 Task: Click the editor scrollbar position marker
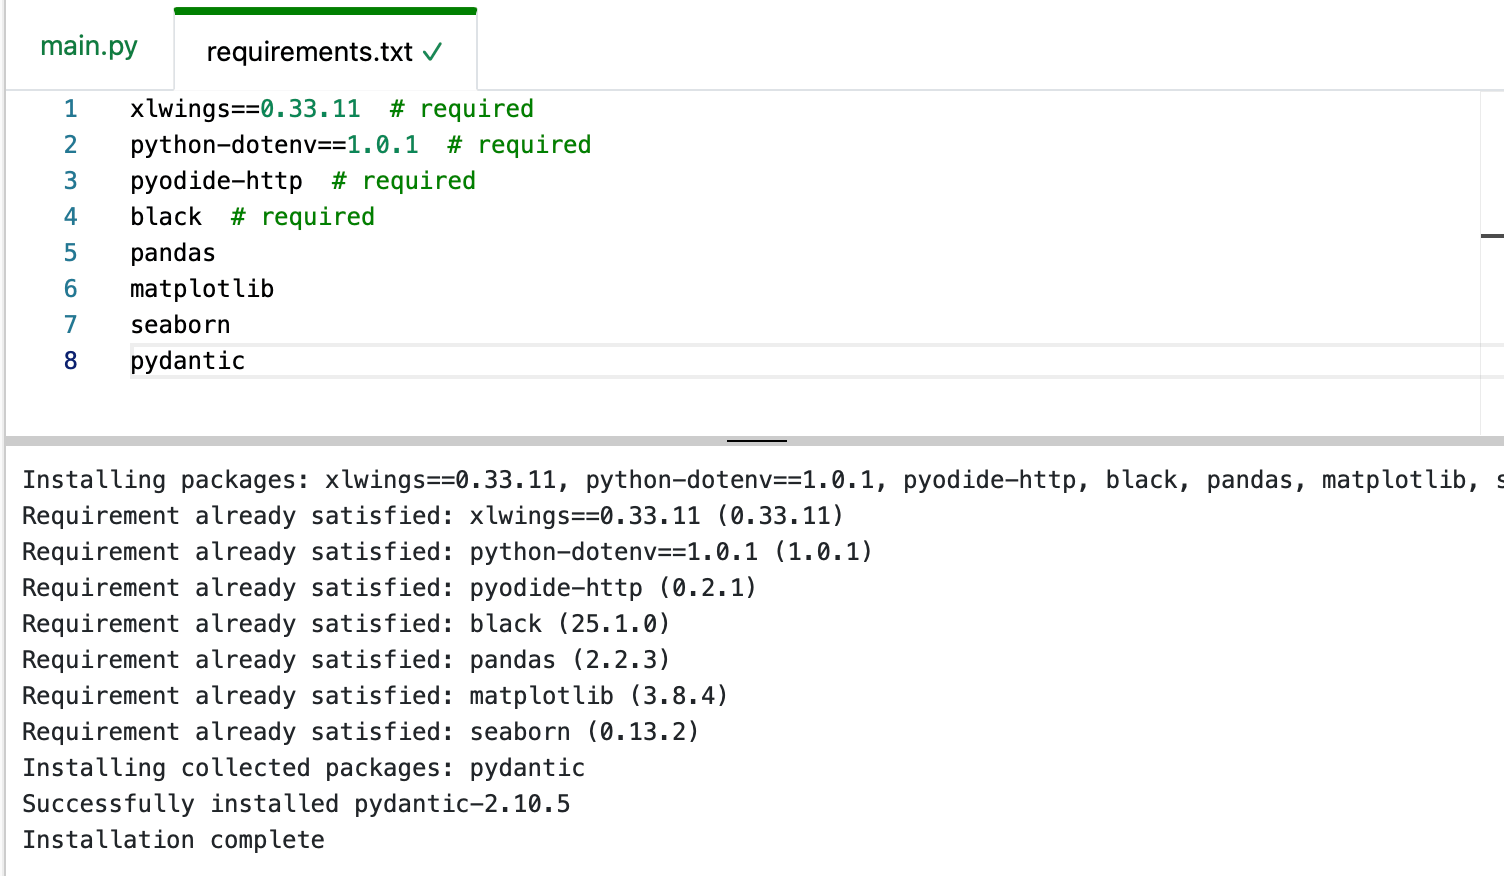click(x=1491, y=236)
